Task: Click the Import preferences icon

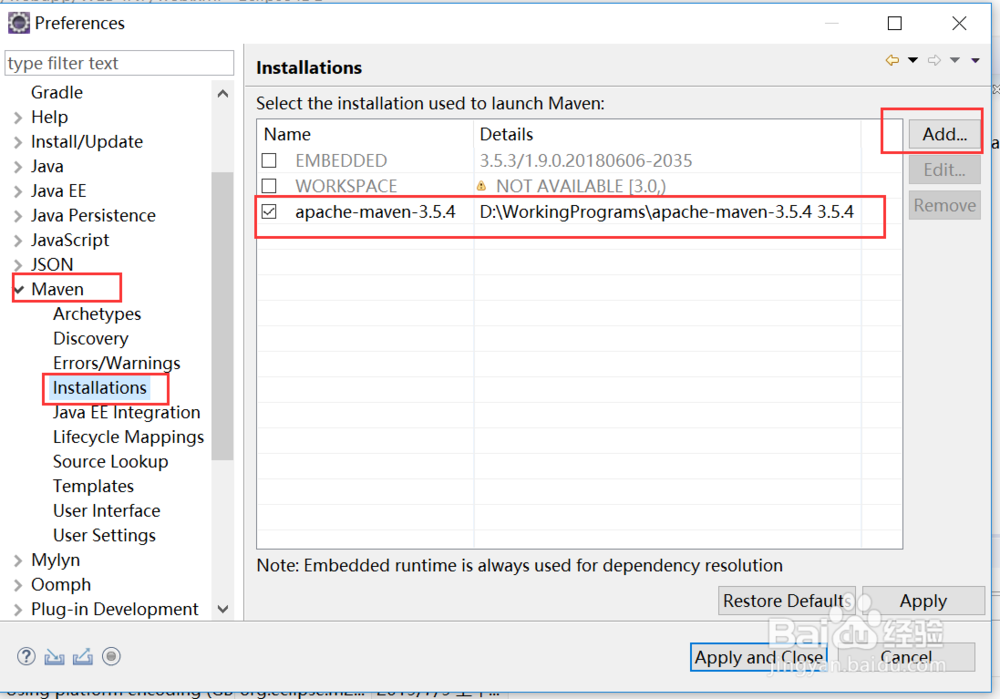Action: pyautogui.click(x=54, y=657)
